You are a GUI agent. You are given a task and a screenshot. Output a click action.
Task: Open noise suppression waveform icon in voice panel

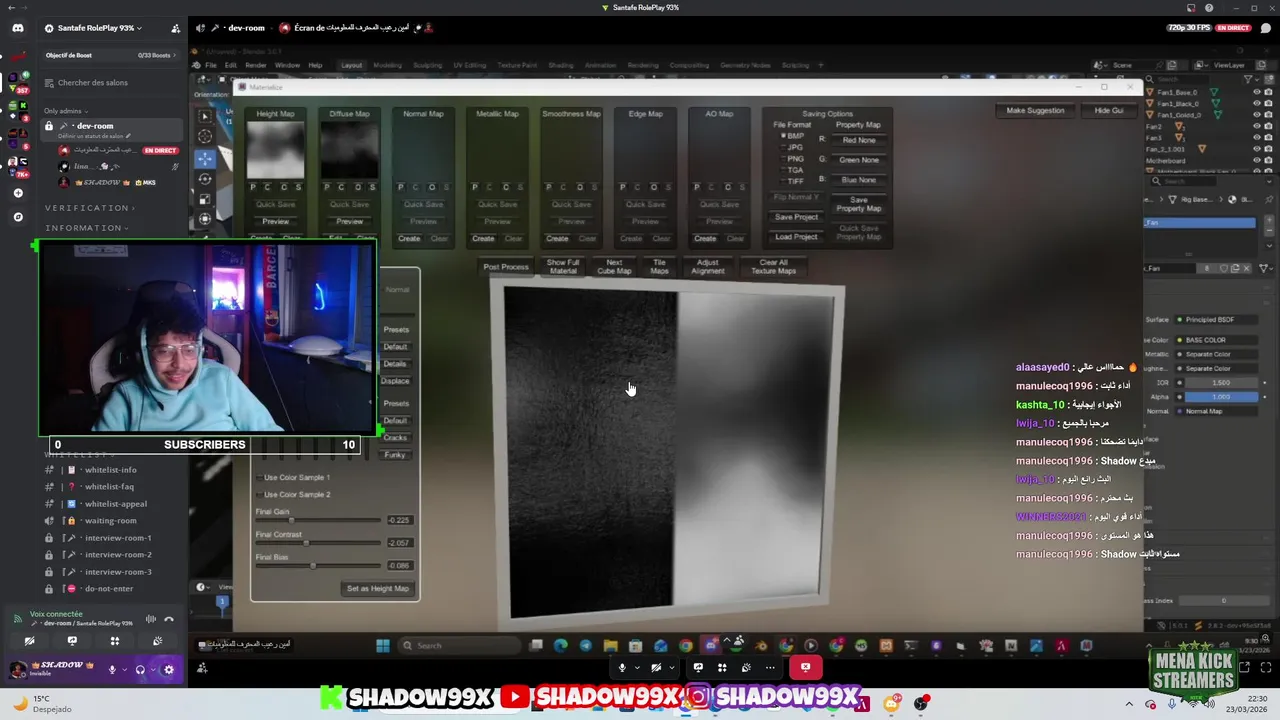pos(151,619)
